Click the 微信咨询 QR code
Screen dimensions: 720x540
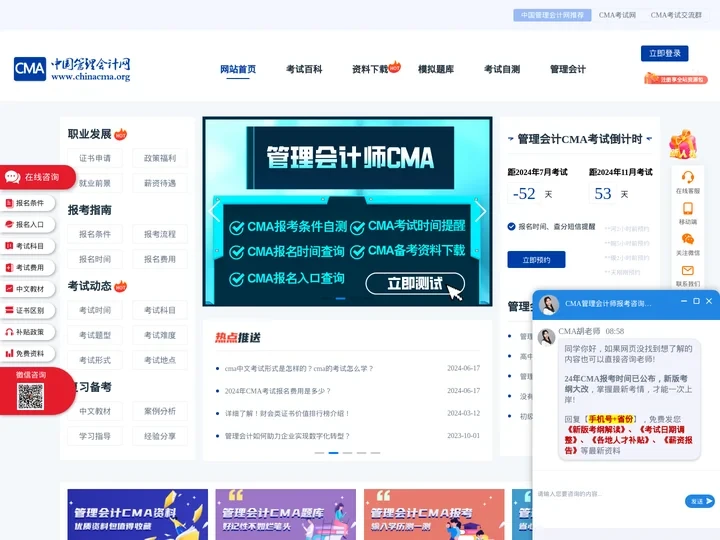30,396
